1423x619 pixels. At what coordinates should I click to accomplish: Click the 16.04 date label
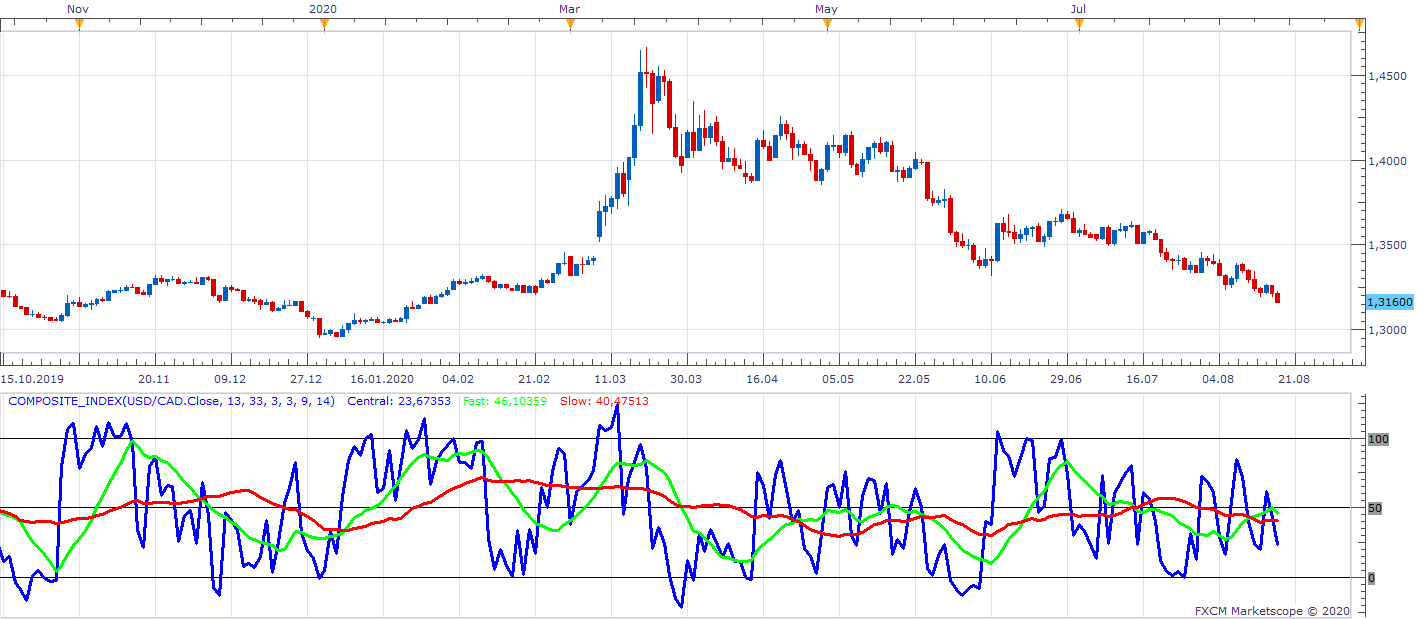[x=762, y=380]
